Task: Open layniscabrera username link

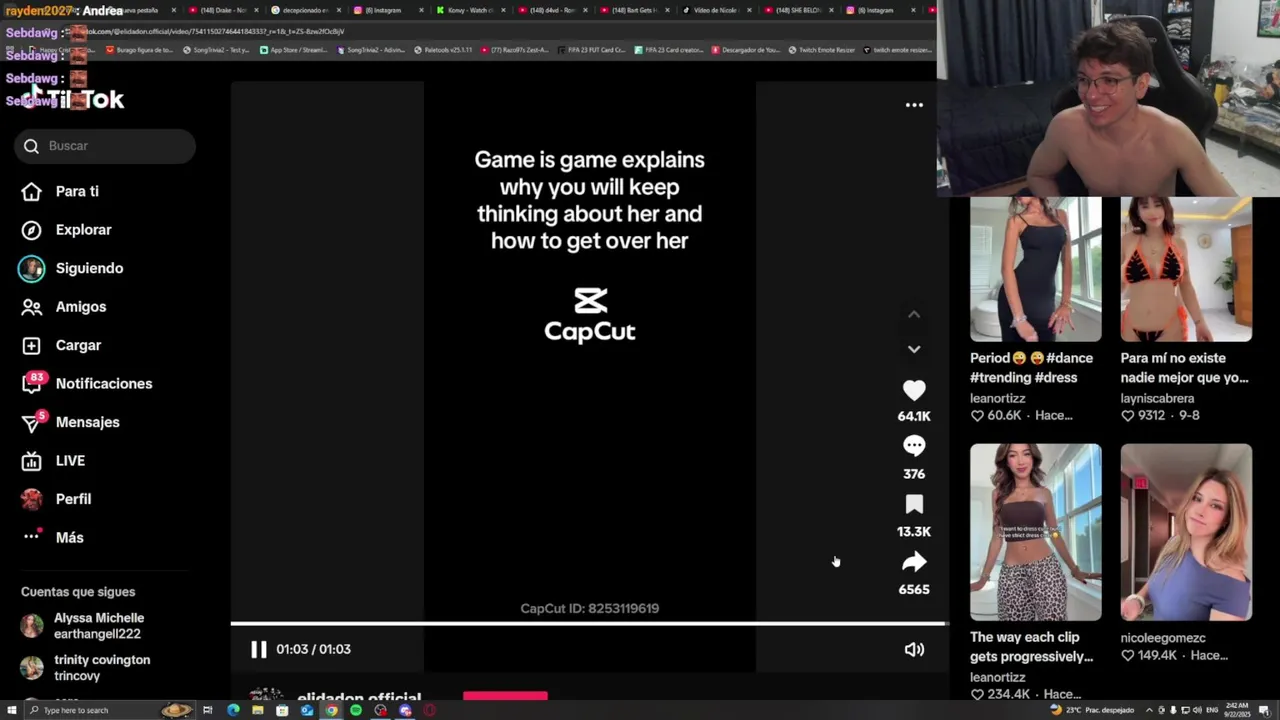Action: pyautogui.click(x=1157, y=398)
